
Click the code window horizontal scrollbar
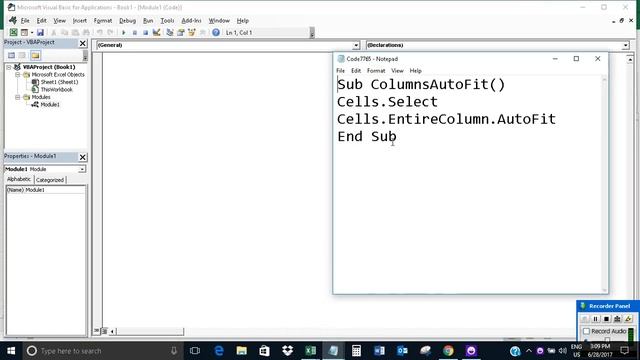[x=149, y=331]
